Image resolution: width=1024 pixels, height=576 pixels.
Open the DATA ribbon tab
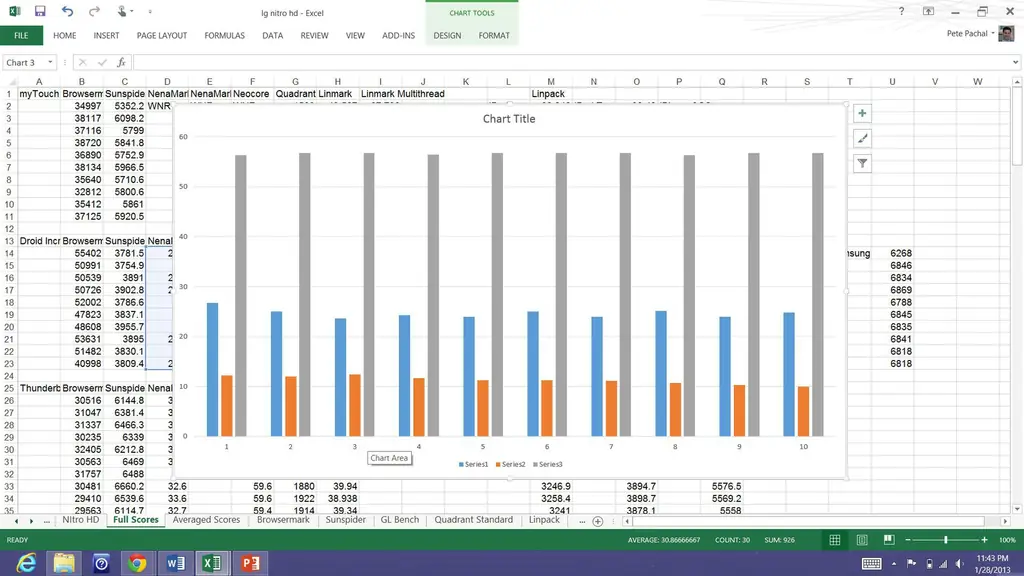coord(272,35)
